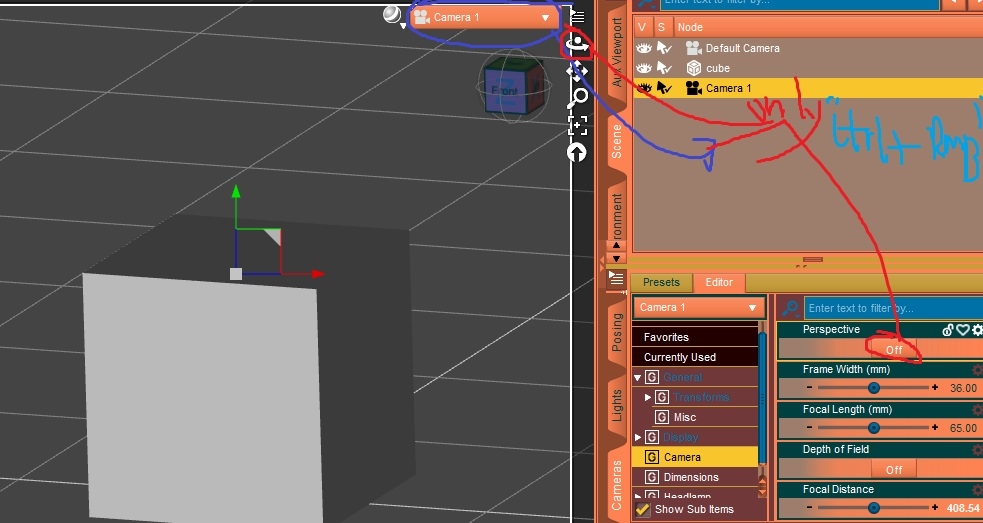Open Depth of Field settings gear

(x=977, y=450)
